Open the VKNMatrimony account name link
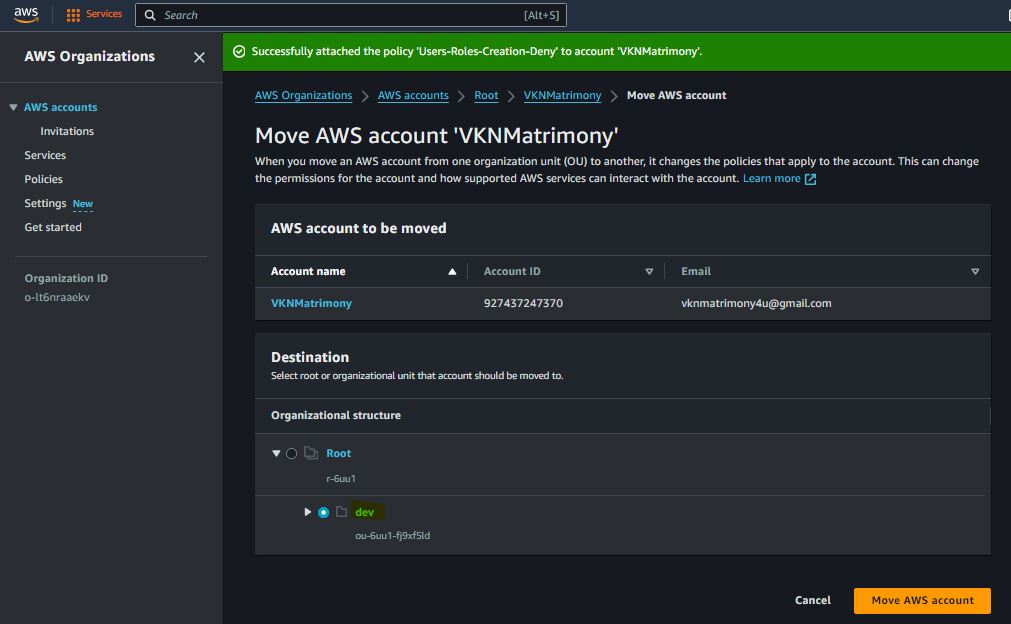 point(311,303)
